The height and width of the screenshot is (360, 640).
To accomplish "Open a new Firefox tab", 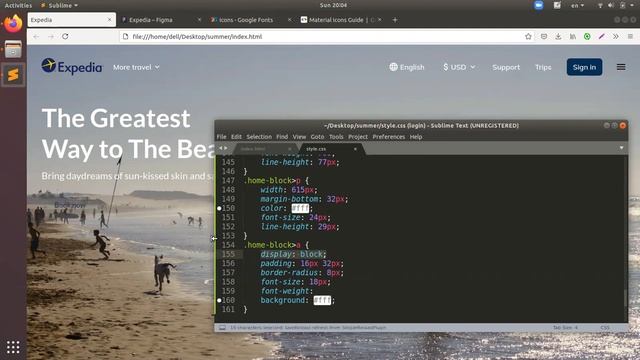I will coord(395,20).
